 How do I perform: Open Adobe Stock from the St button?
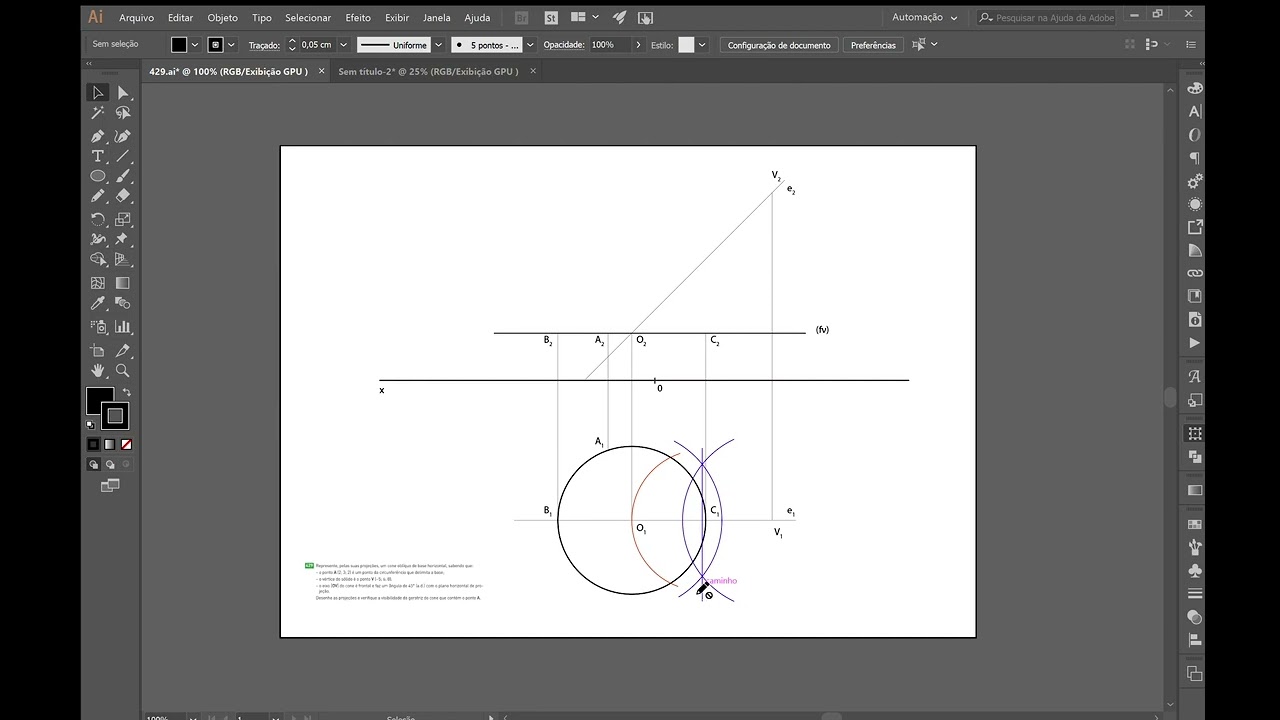[551, 18]
